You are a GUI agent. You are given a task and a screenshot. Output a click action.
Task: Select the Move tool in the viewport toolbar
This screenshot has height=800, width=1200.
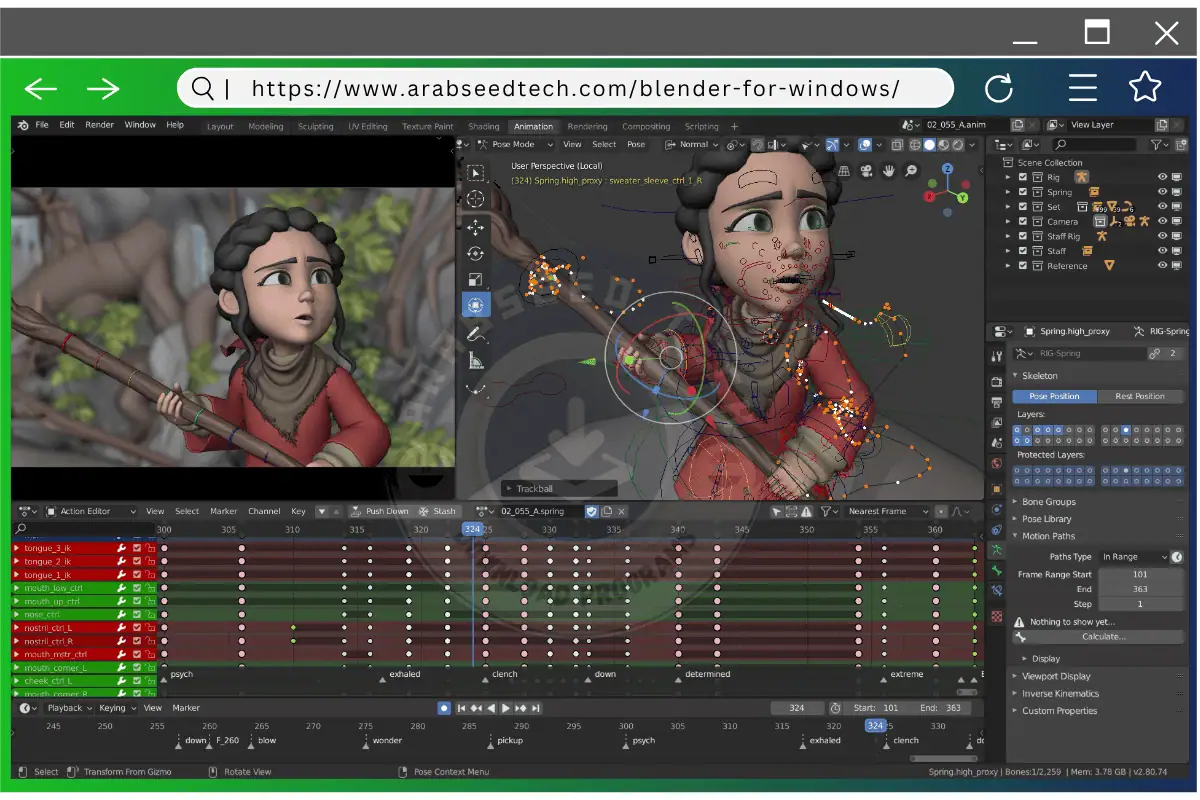(476, 227)
